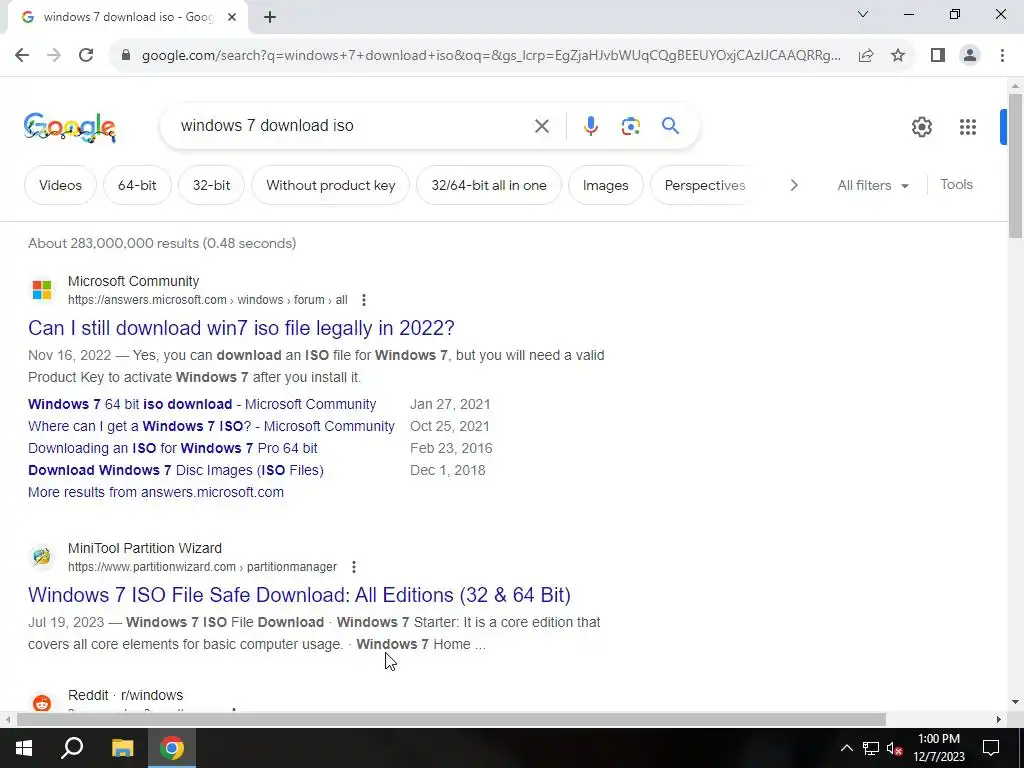Viewport: 1024px width, 768px height.
Task: Click the forward navigation arrow
Action: click(54, 56)
